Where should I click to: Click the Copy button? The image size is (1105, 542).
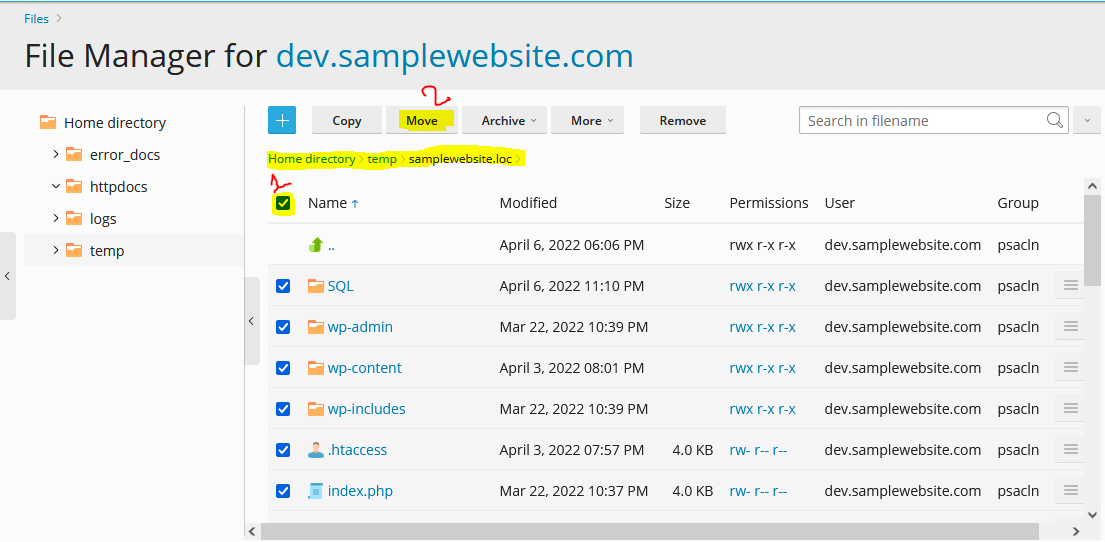(x=347, y=121)
